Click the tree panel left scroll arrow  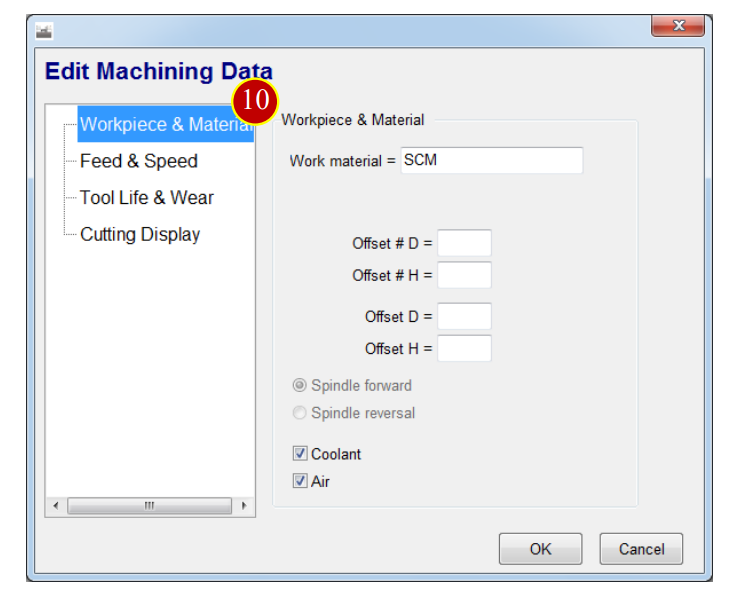[56, 506]
